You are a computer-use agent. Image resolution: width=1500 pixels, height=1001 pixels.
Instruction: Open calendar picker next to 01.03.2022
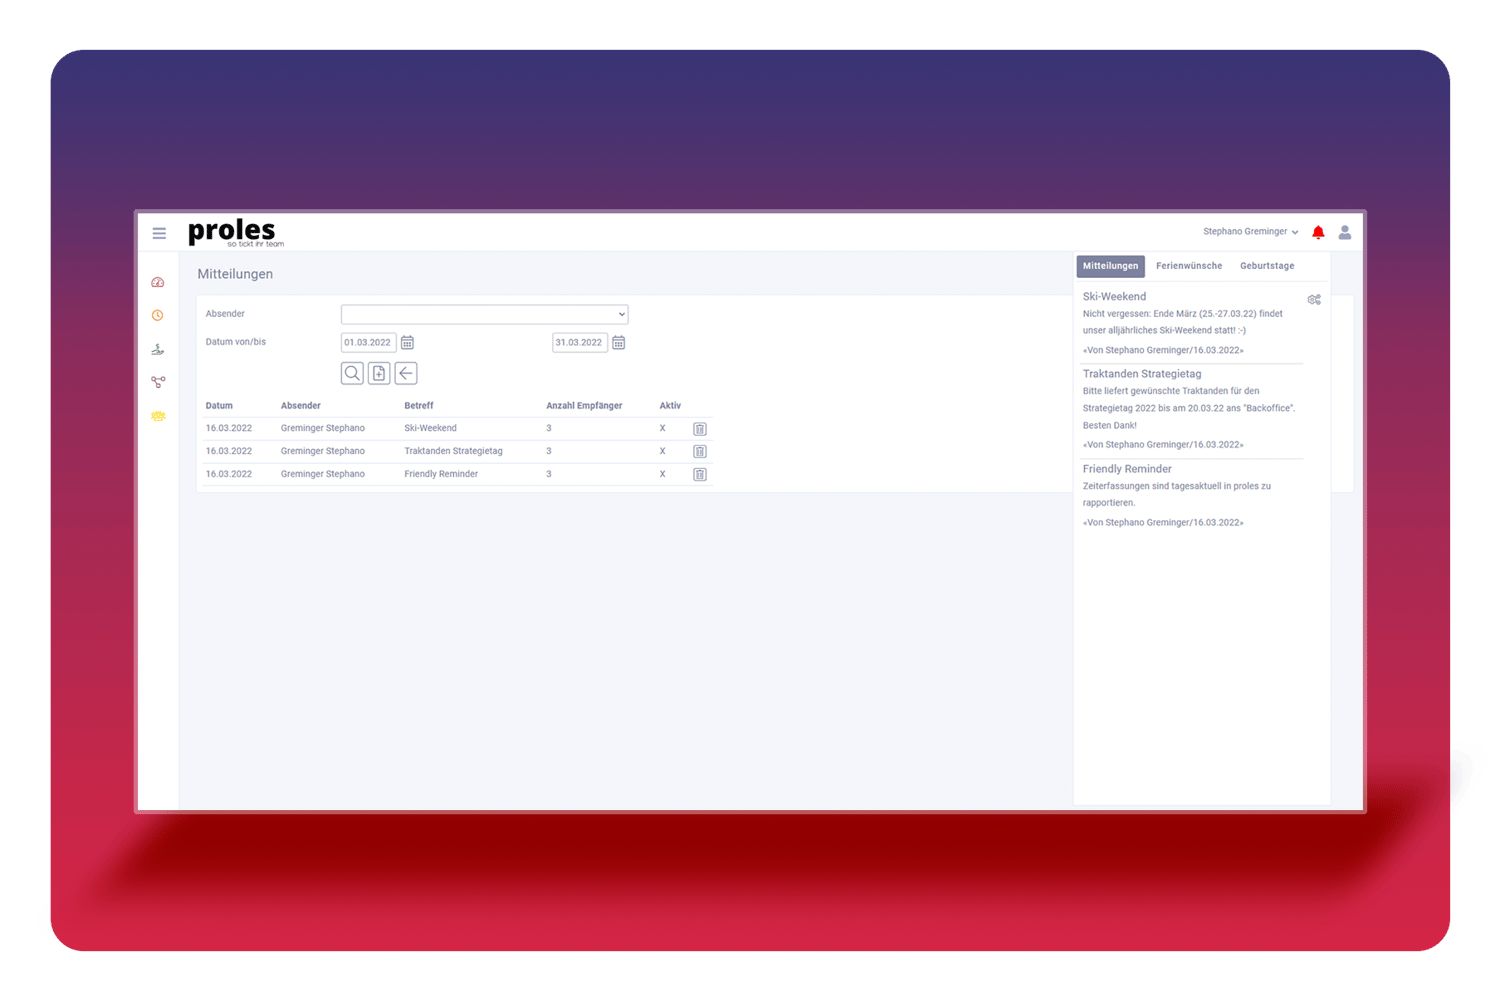coord(407,343)
